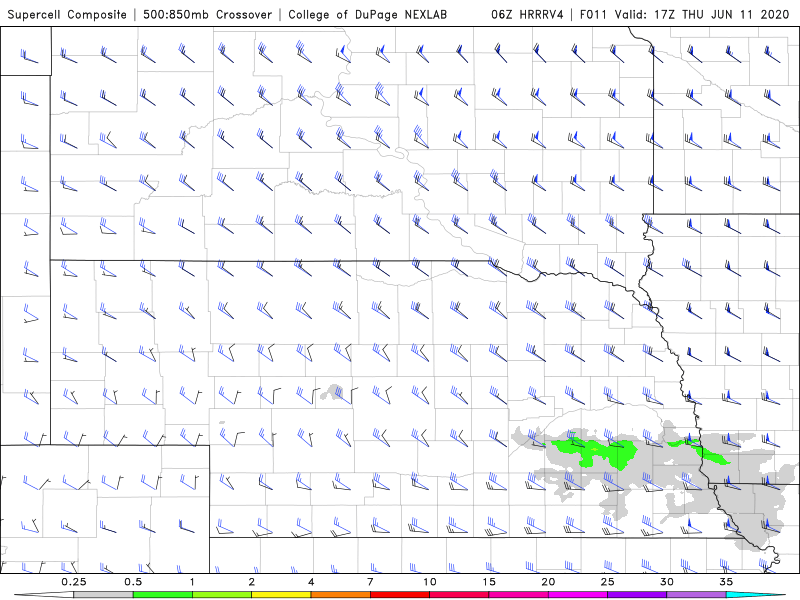Click the 0.5 legend value
Viewport: 800px width, 600px height.
133,582
